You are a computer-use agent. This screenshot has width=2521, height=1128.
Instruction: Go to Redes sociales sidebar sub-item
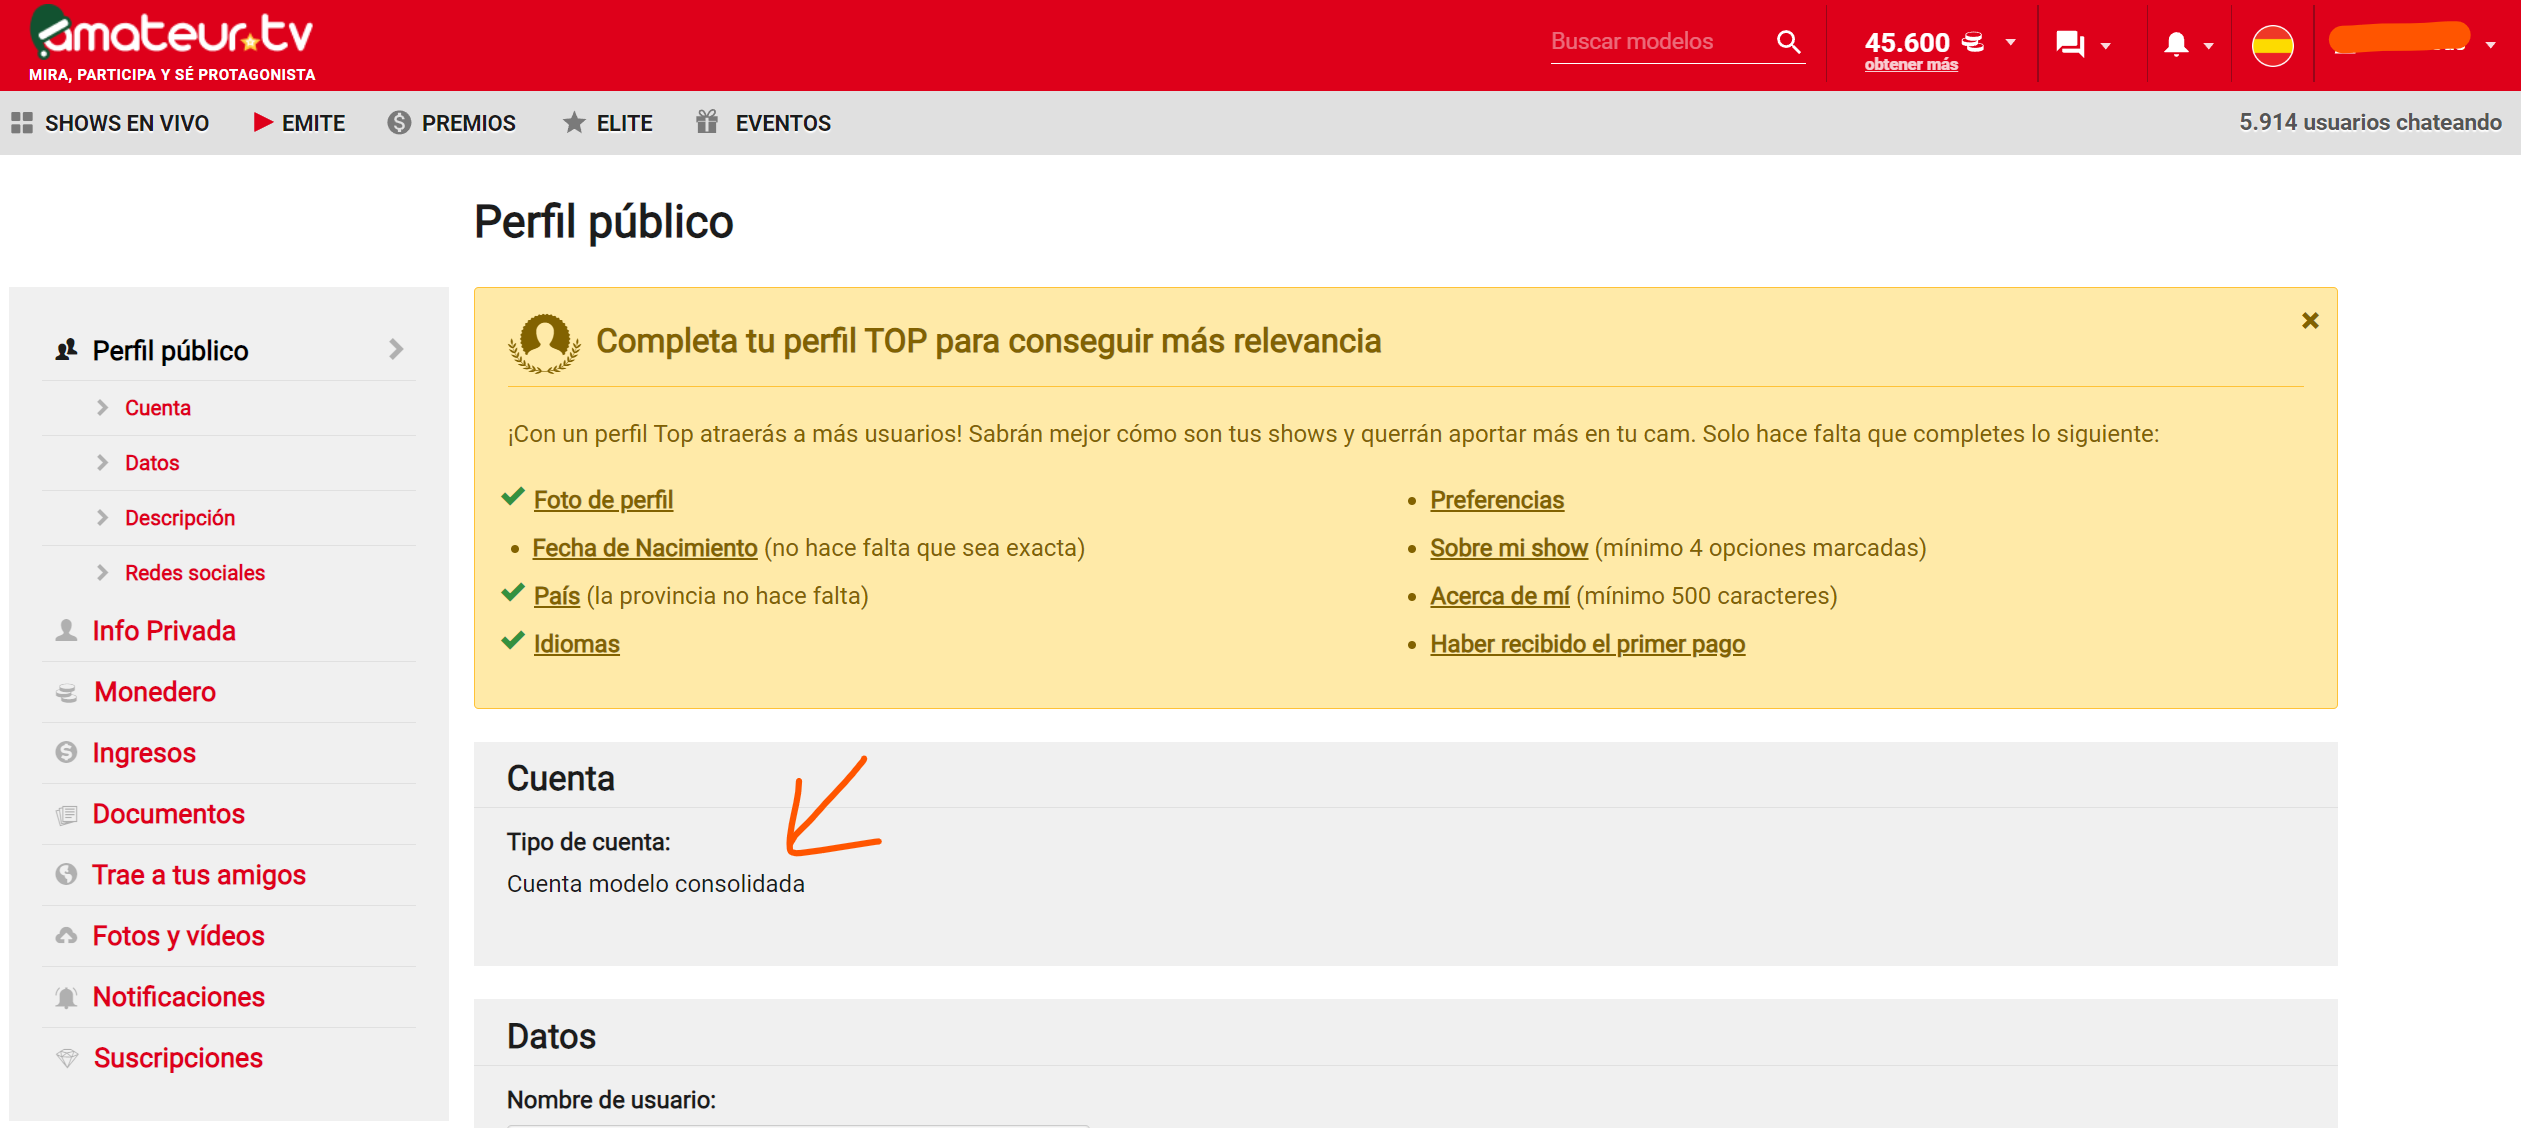coord(195,573)
